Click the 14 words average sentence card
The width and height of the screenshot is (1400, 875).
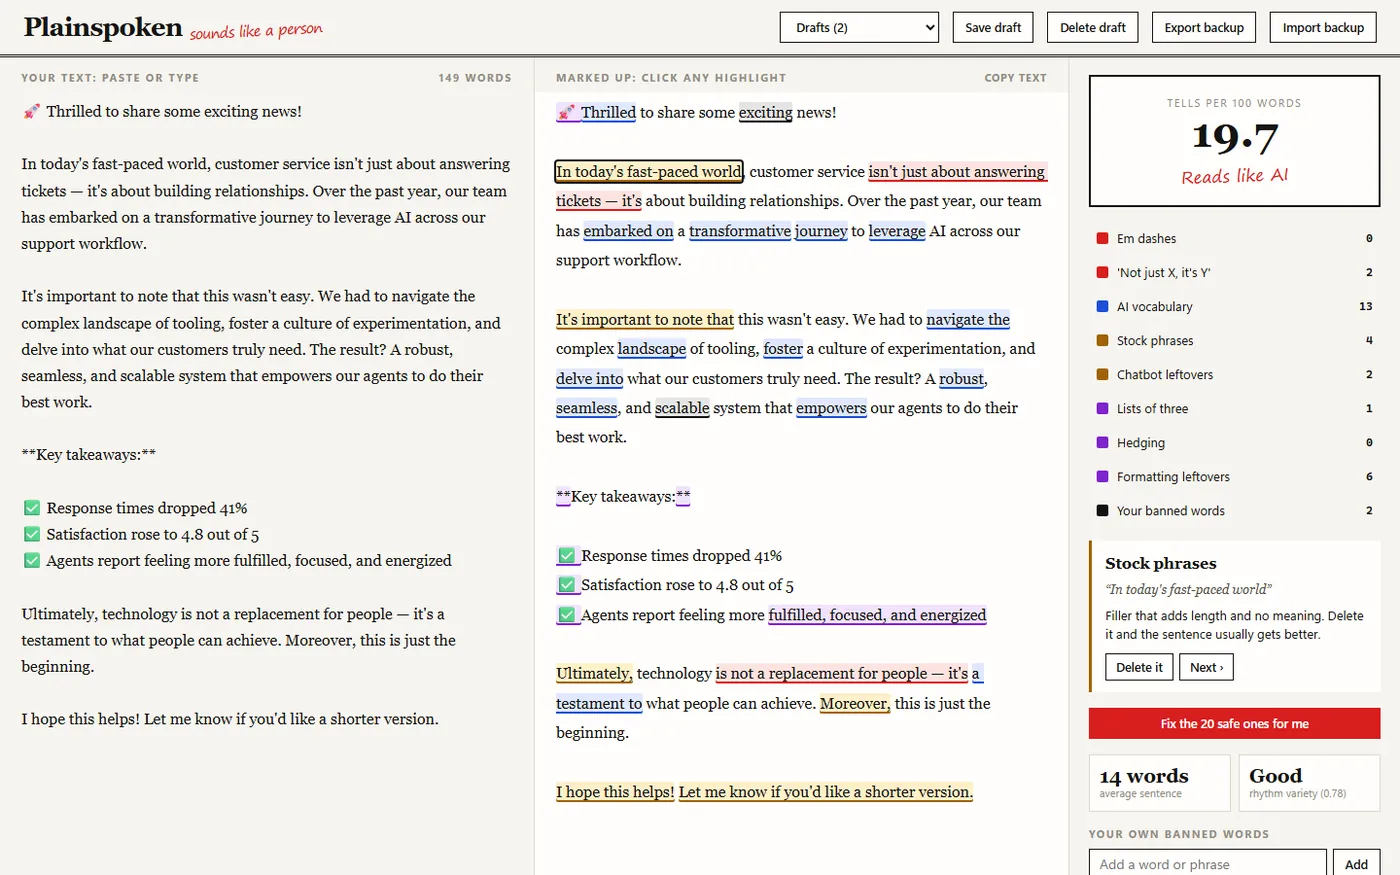1159,783
